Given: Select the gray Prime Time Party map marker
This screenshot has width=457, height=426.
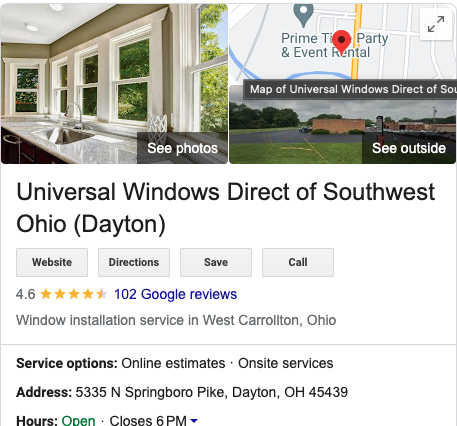Looking at the screenshot, I should point(303,15).
